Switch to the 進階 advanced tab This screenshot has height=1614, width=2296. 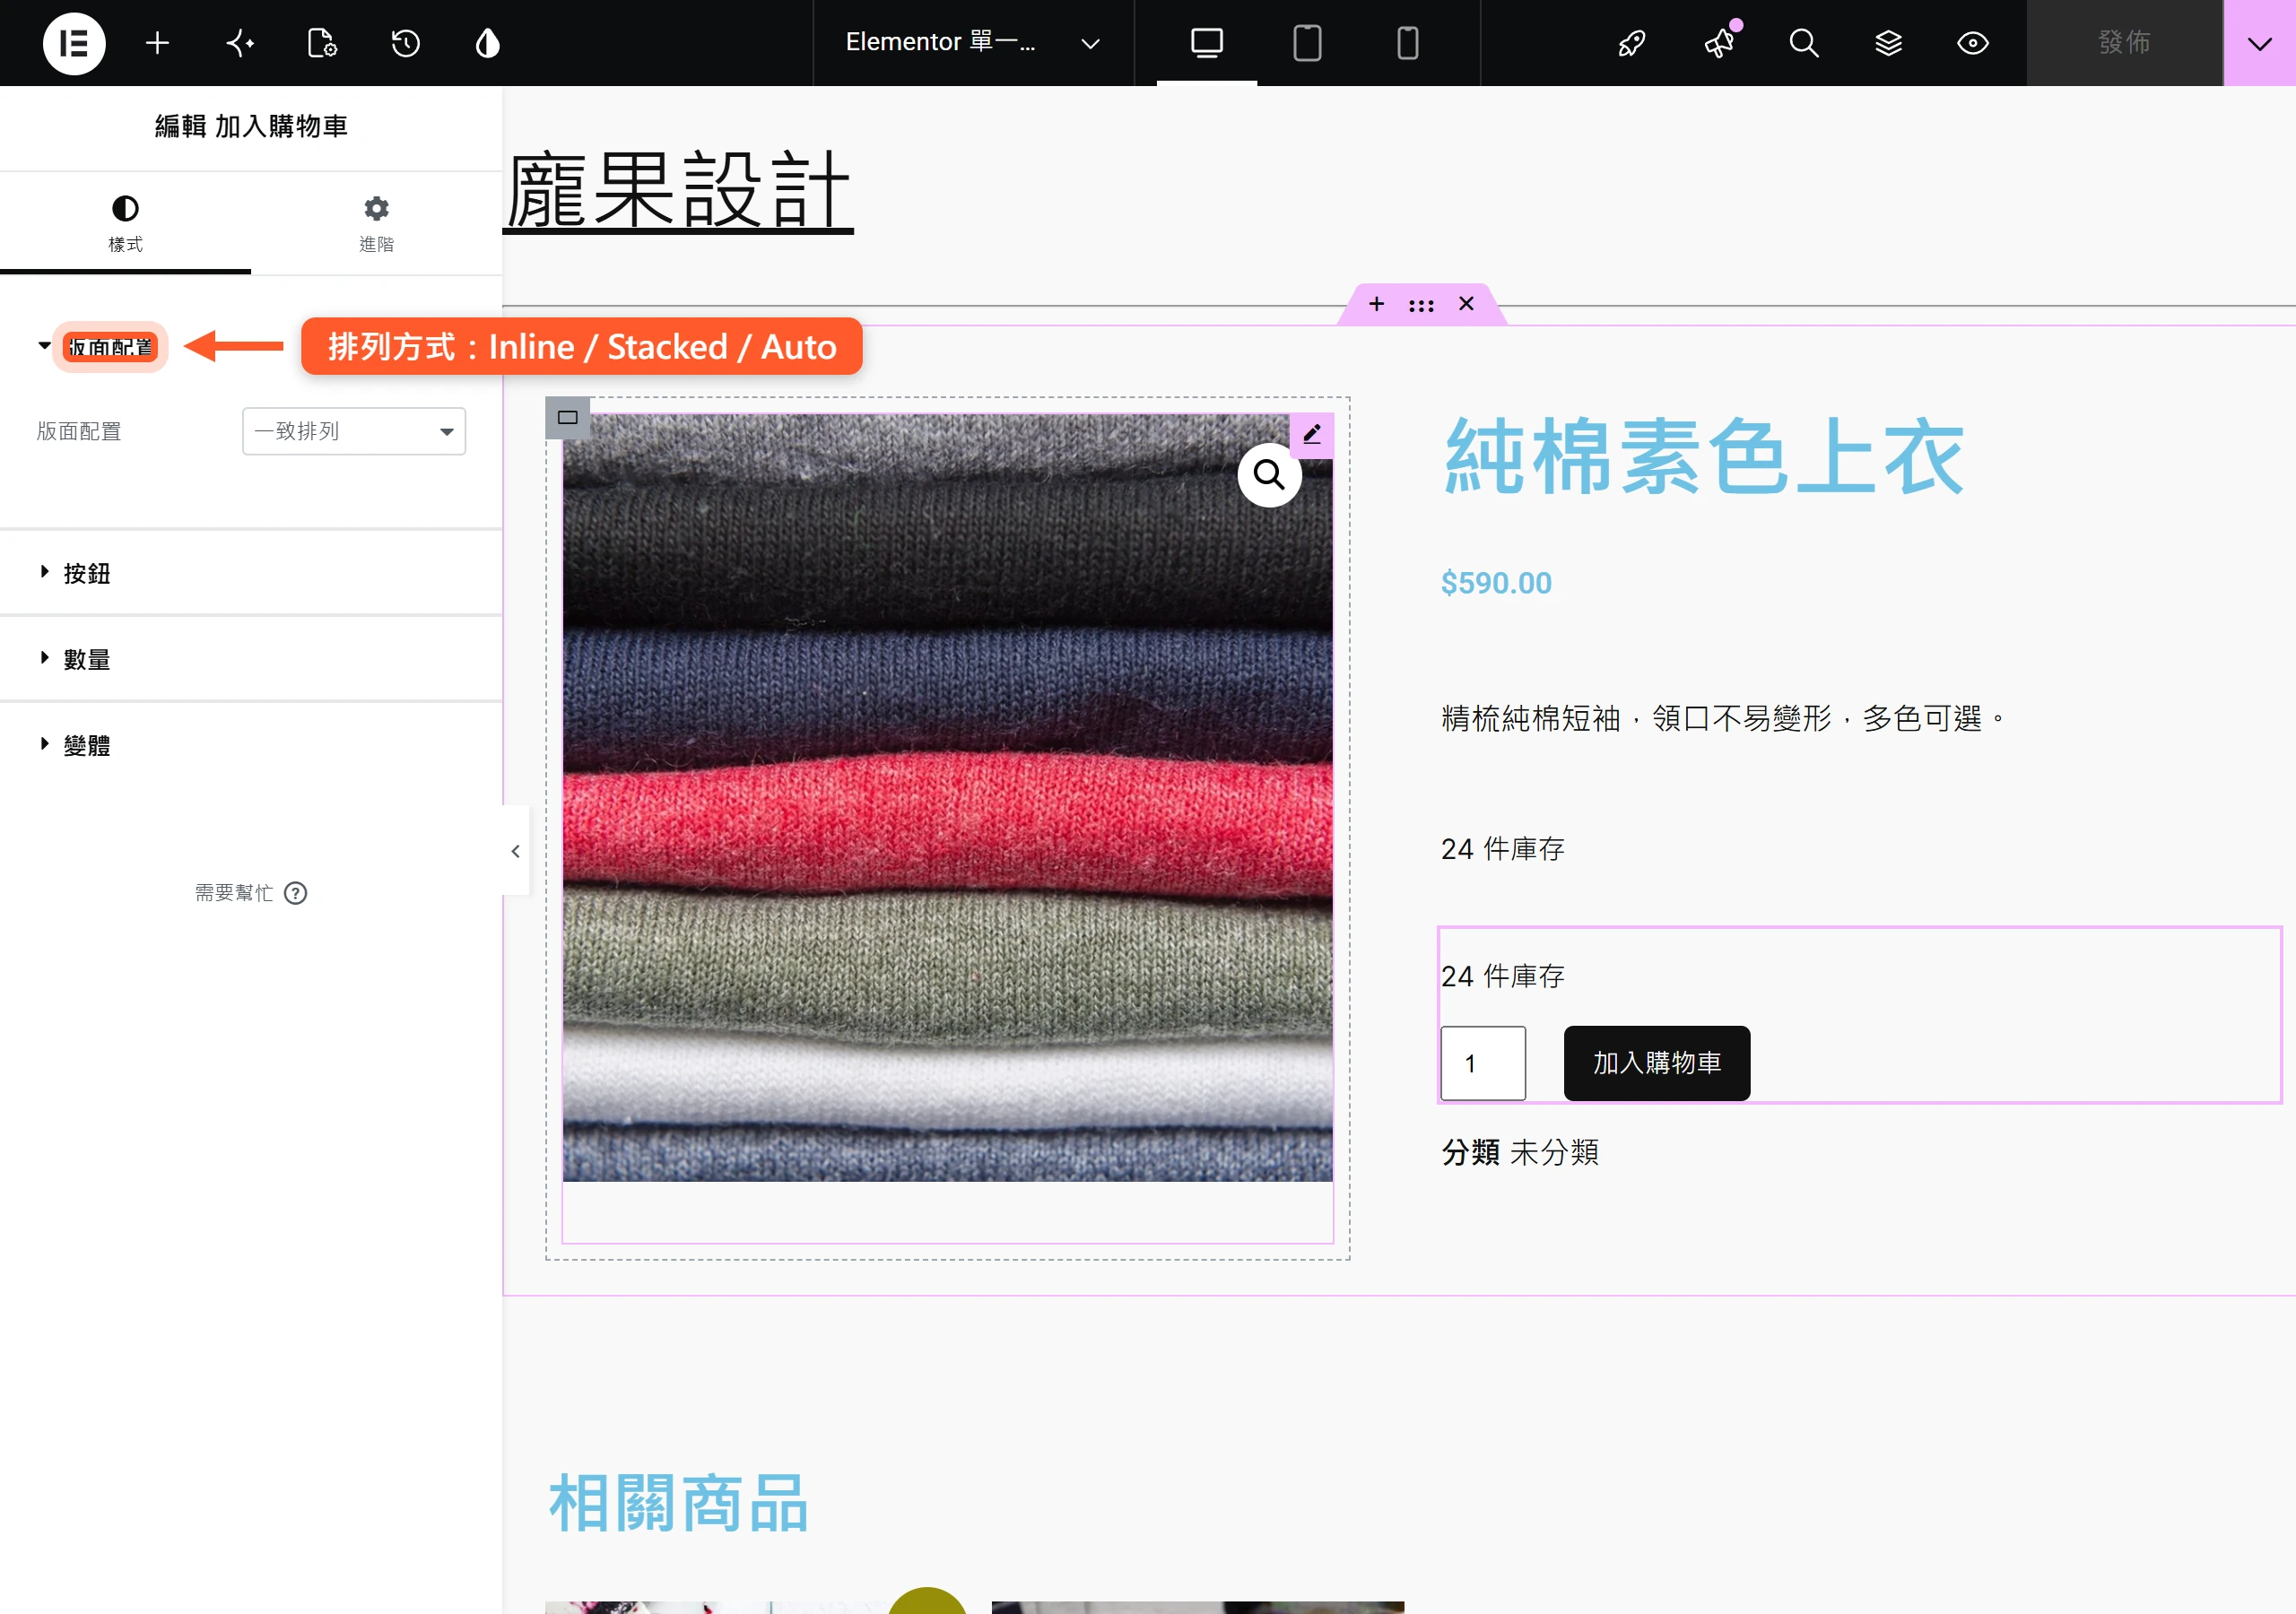(x=376, y=223)
